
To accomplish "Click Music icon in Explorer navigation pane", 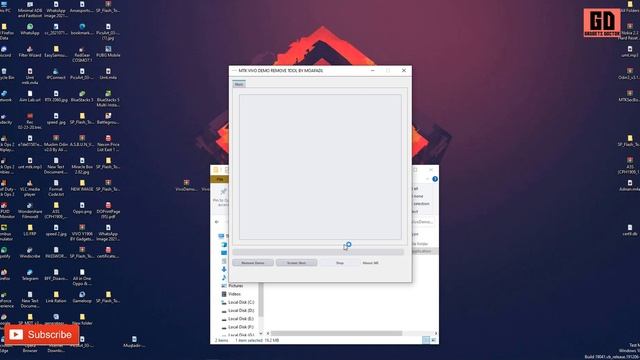I will pos(224,278).
